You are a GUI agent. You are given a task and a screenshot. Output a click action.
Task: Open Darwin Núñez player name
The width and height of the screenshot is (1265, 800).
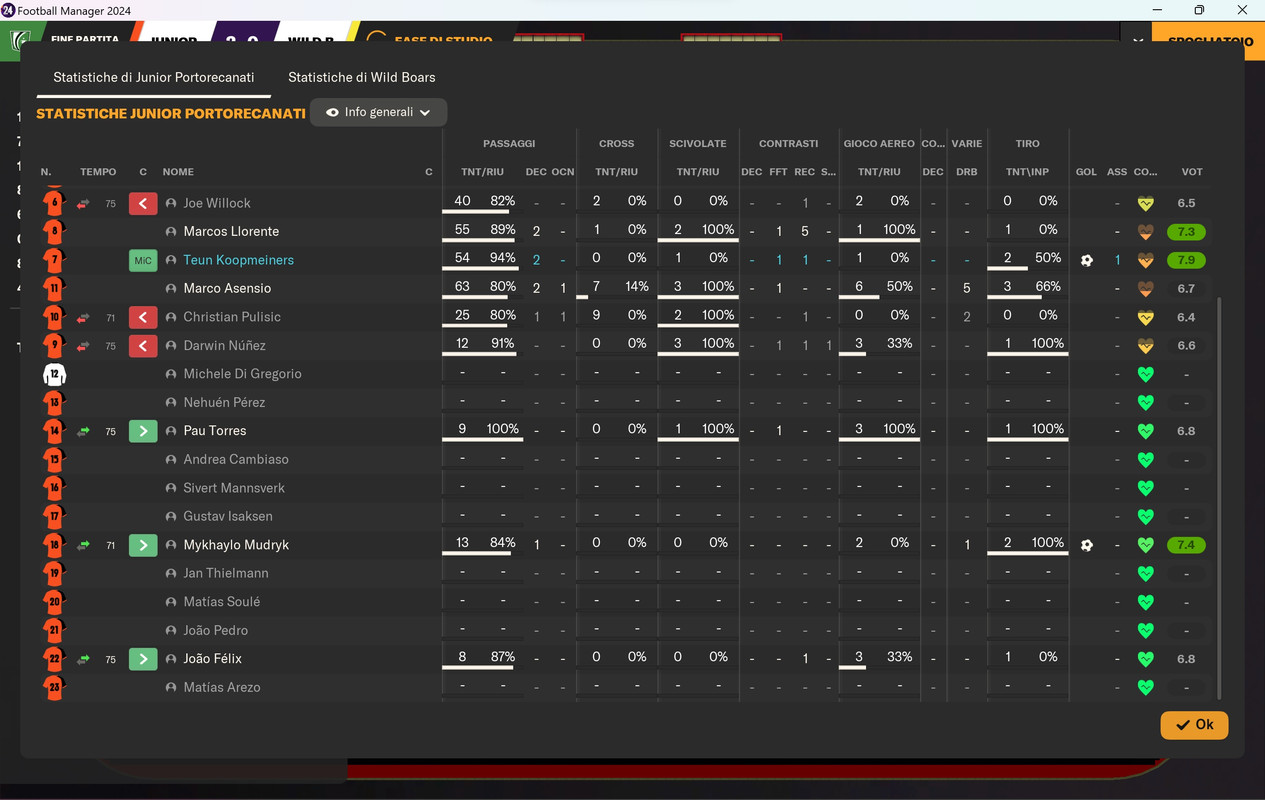[x=224, y=345]
